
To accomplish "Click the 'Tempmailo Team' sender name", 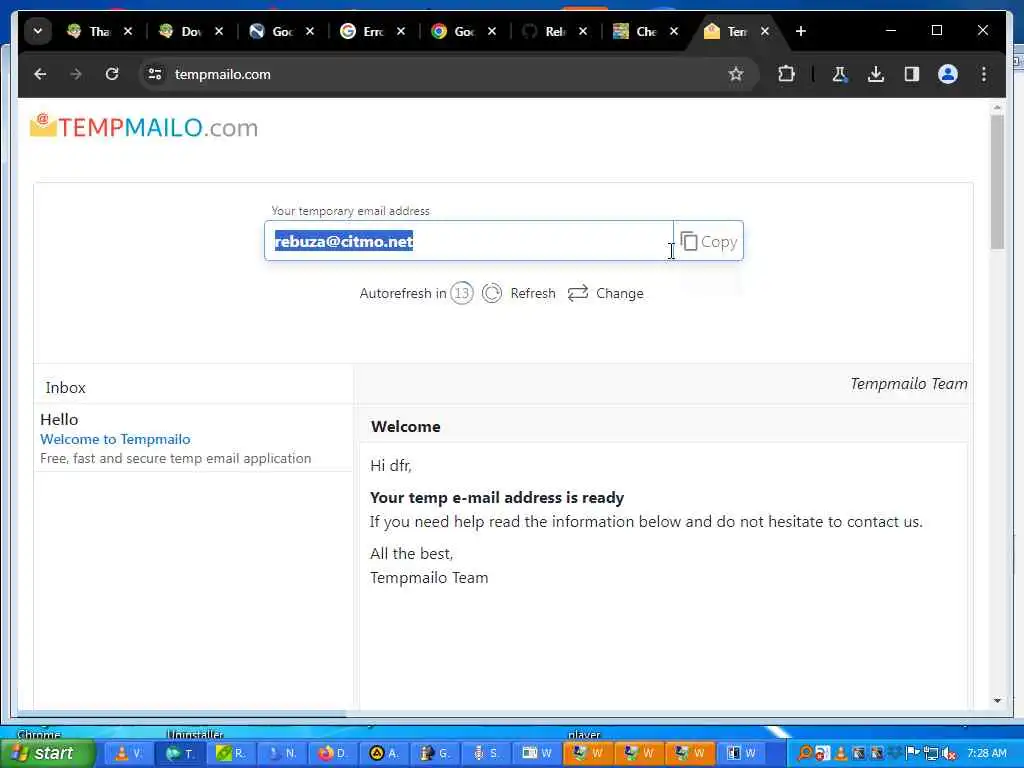I will 908,384.
